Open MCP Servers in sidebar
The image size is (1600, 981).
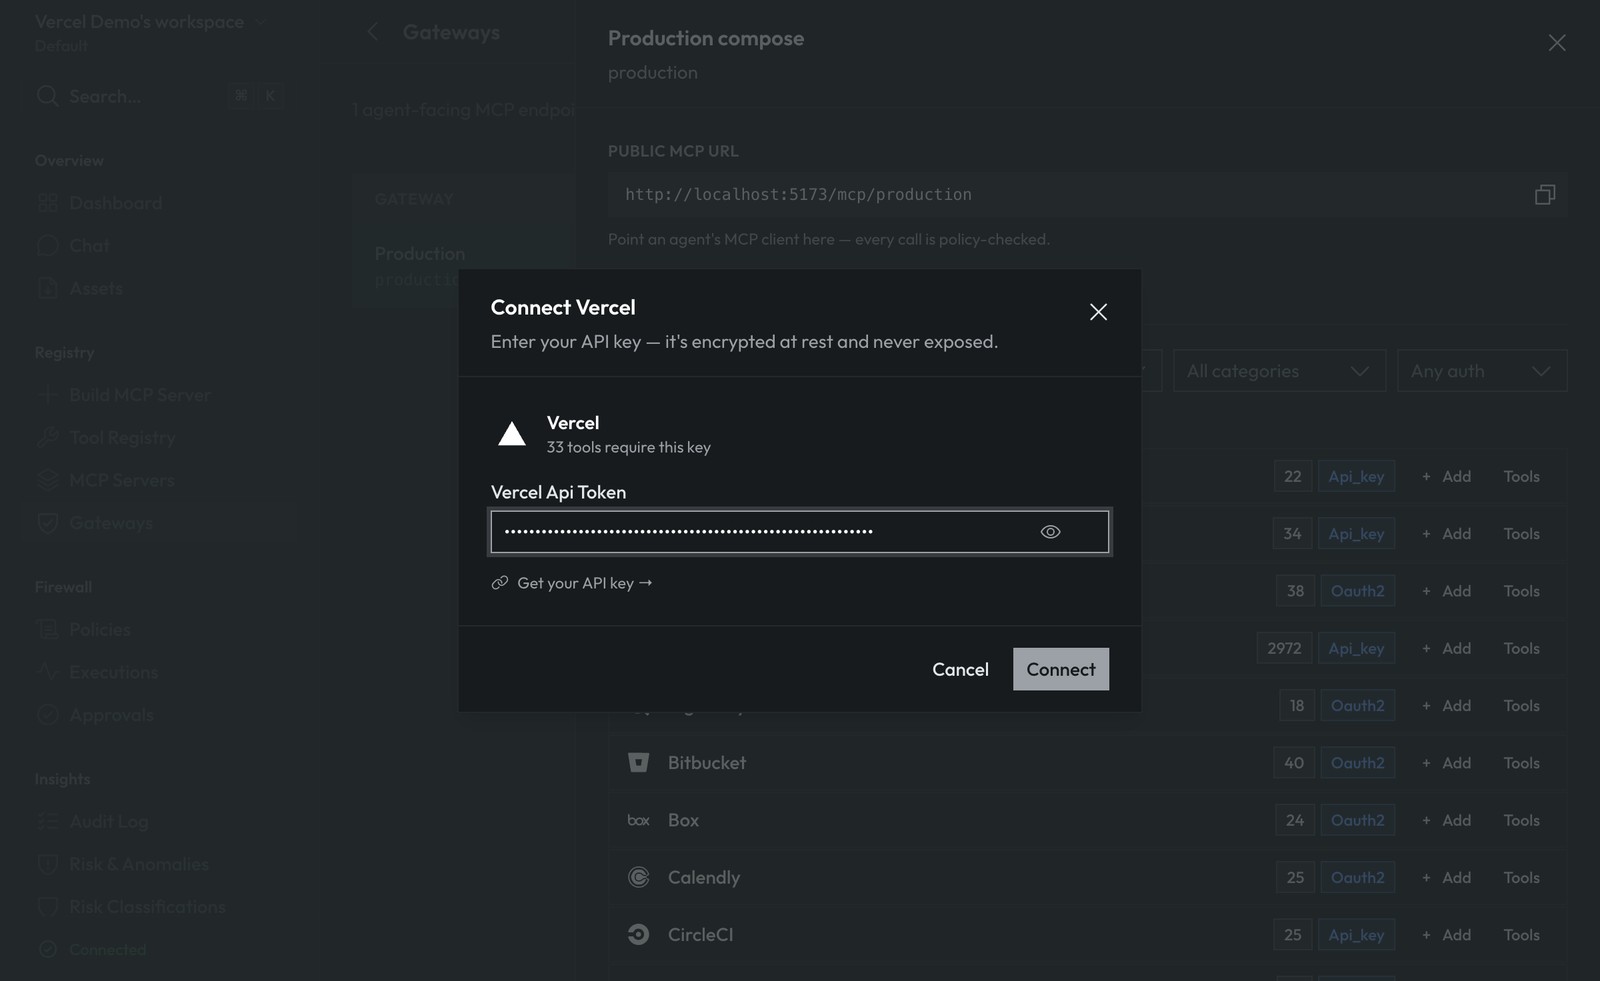pos(160,481)
